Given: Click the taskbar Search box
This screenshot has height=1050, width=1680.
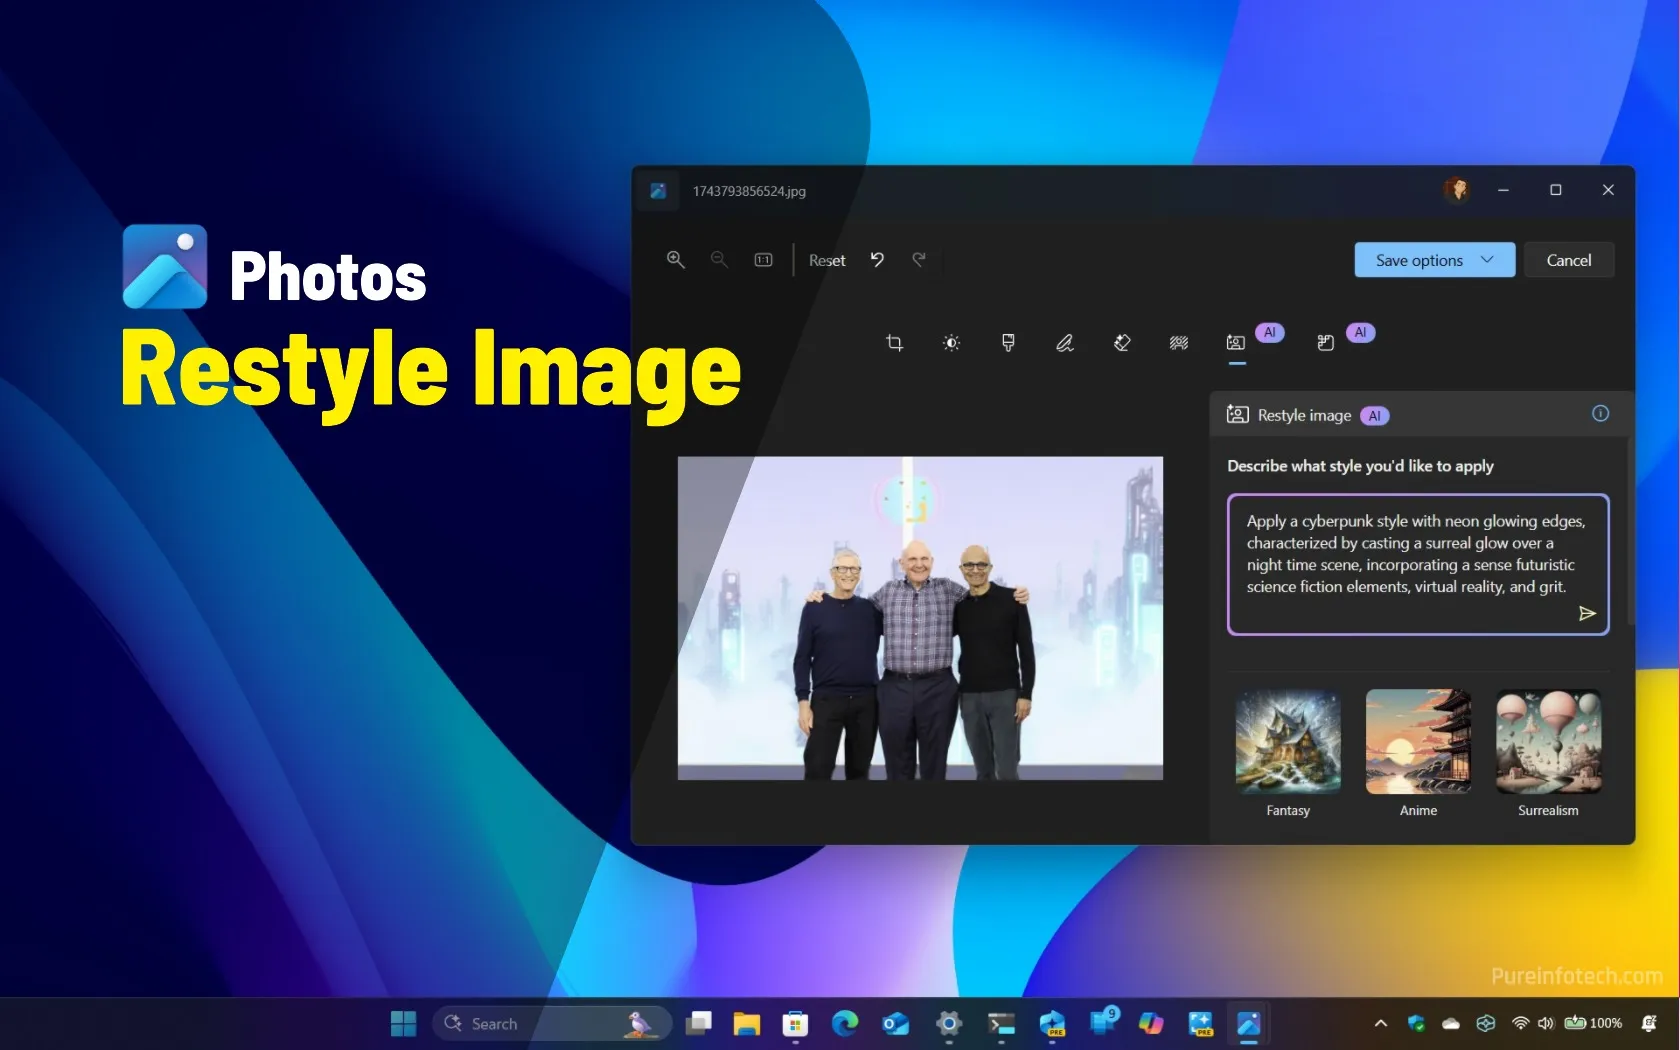Looking at the screenshot, I should click(551, 1023).
